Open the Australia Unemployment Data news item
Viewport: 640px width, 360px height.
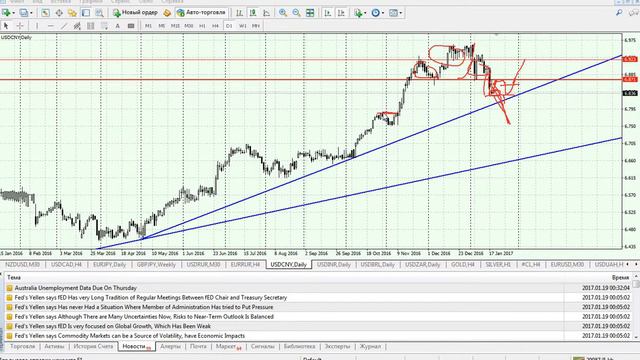(76, 288)
